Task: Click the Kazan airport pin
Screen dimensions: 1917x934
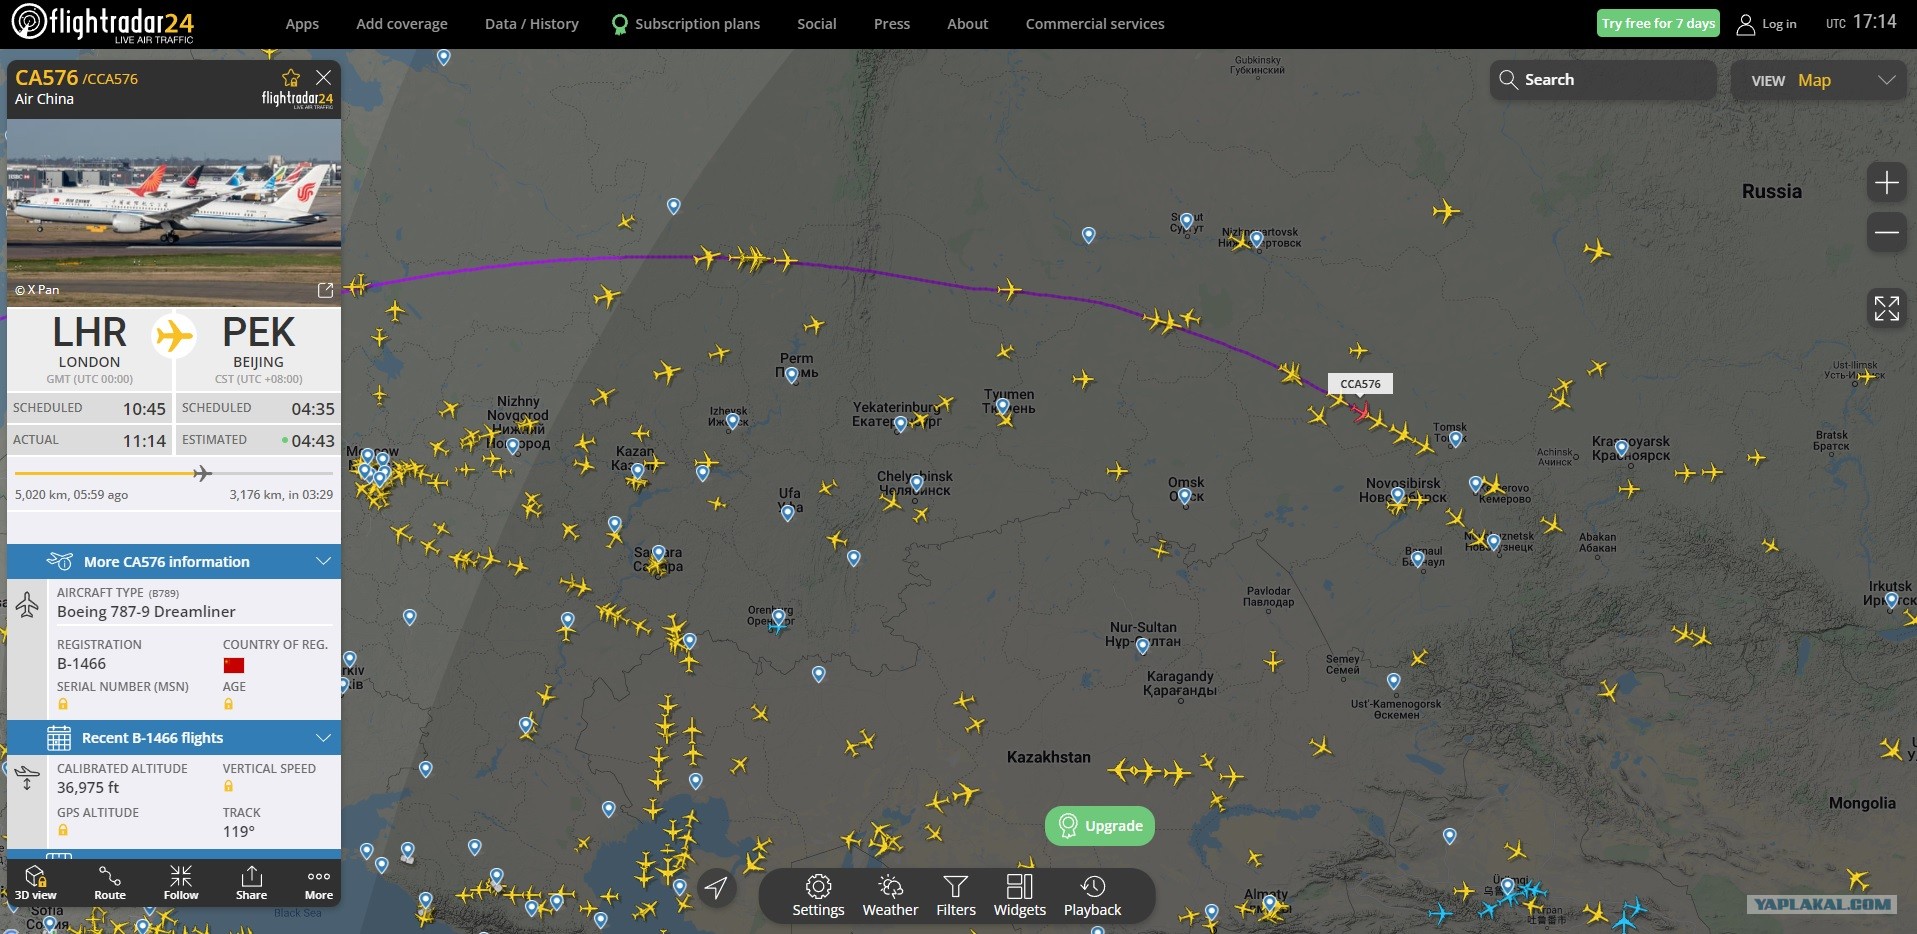Action: click(x=637, y=470)
